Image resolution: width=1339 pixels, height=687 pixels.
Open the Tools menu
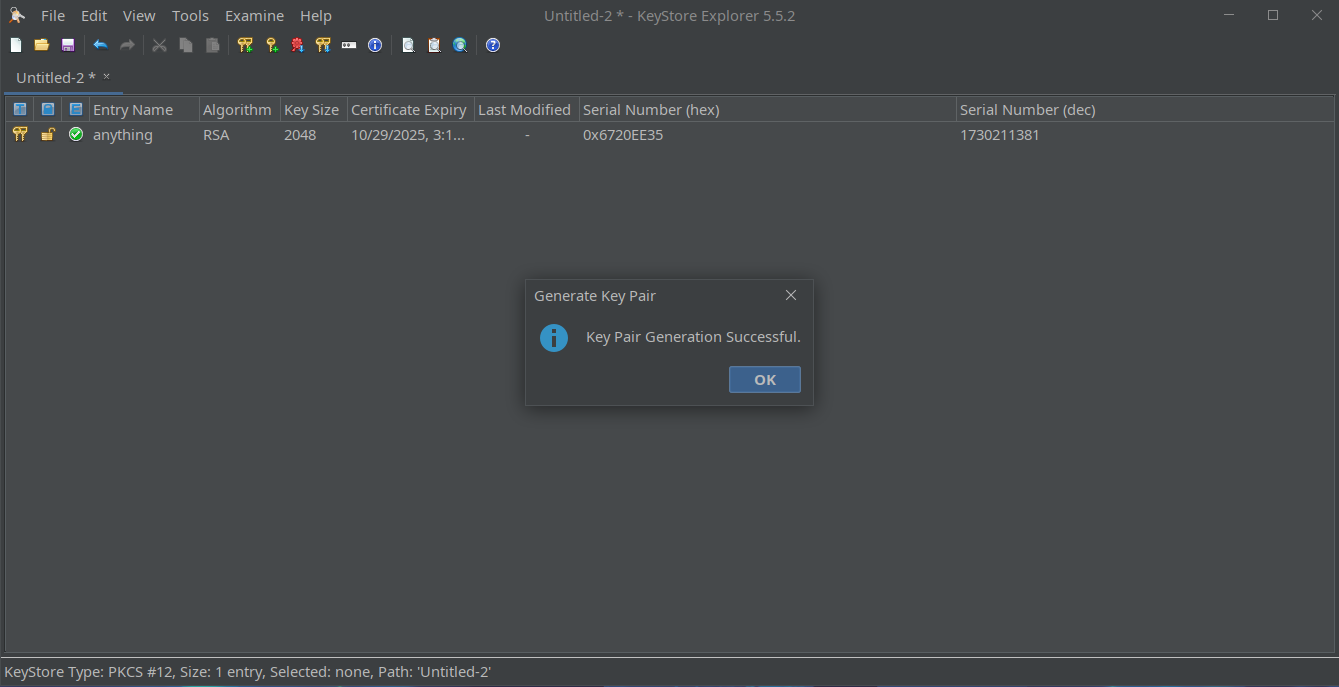(x=190, y=16)
